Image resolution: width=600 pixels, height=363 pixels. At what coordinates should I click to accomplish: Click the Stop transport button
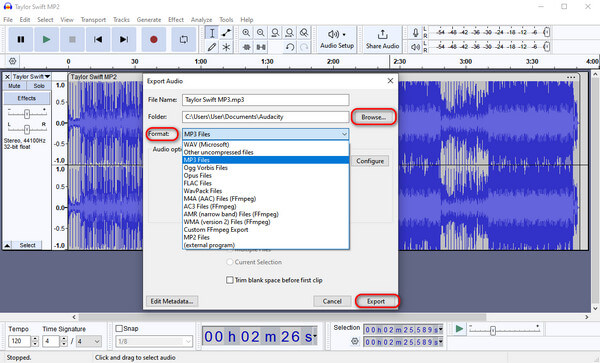point(72,39)
